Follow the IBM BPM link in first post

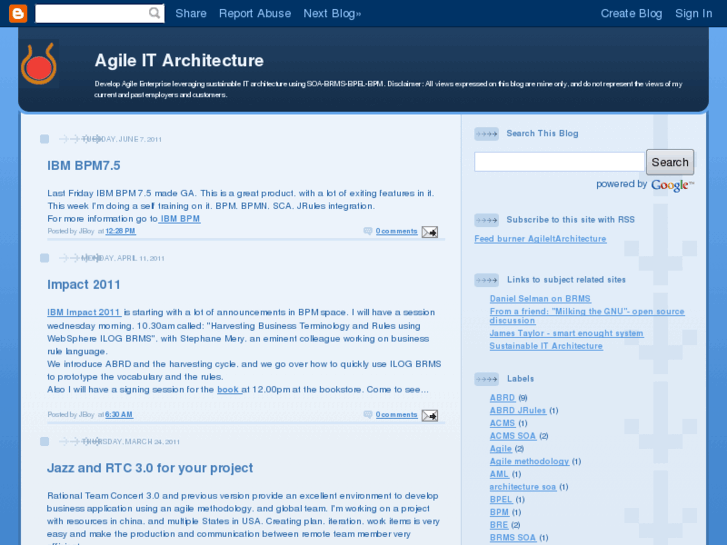[x=179, y=218]
